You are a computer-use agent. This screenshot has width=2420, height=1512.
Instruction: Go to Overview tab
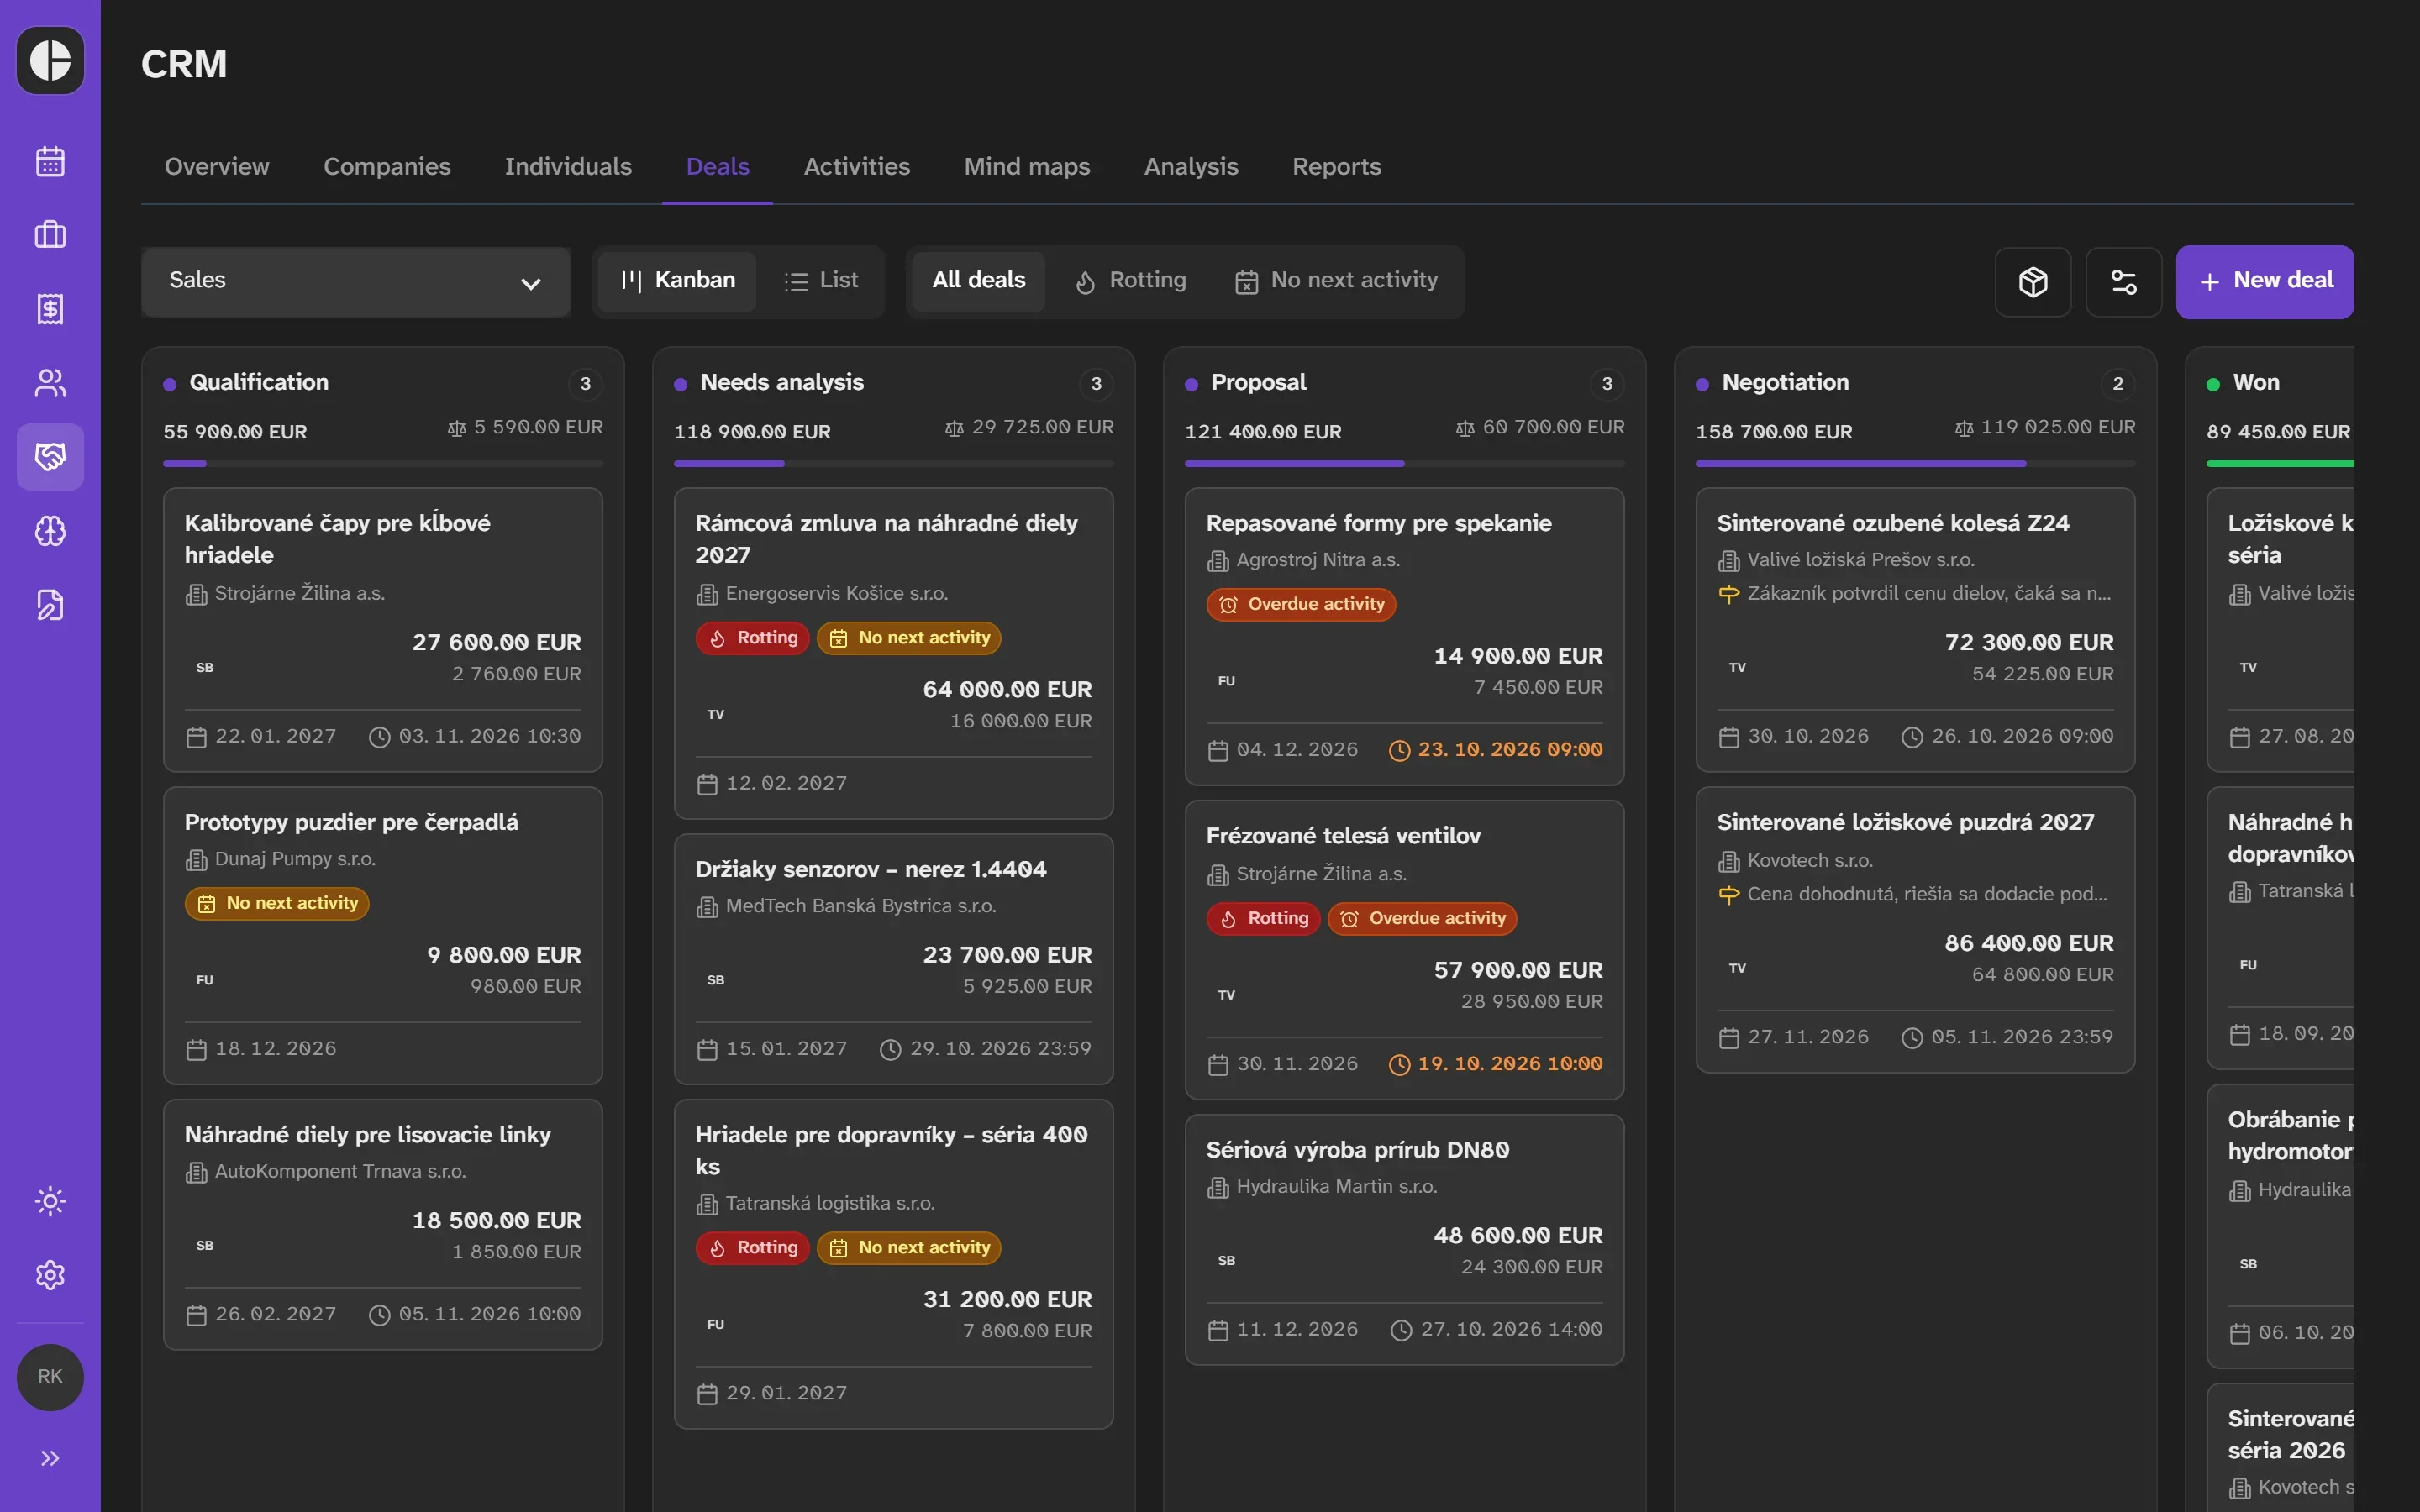pos(217,167)
